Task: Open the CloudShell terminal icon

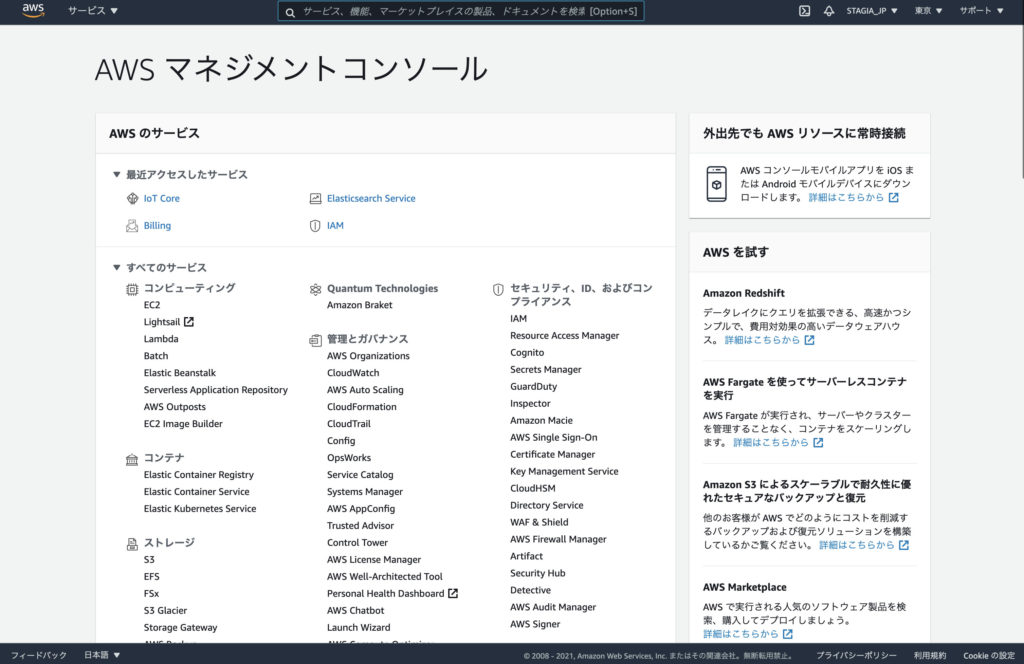Action: [x=804, y=11]
